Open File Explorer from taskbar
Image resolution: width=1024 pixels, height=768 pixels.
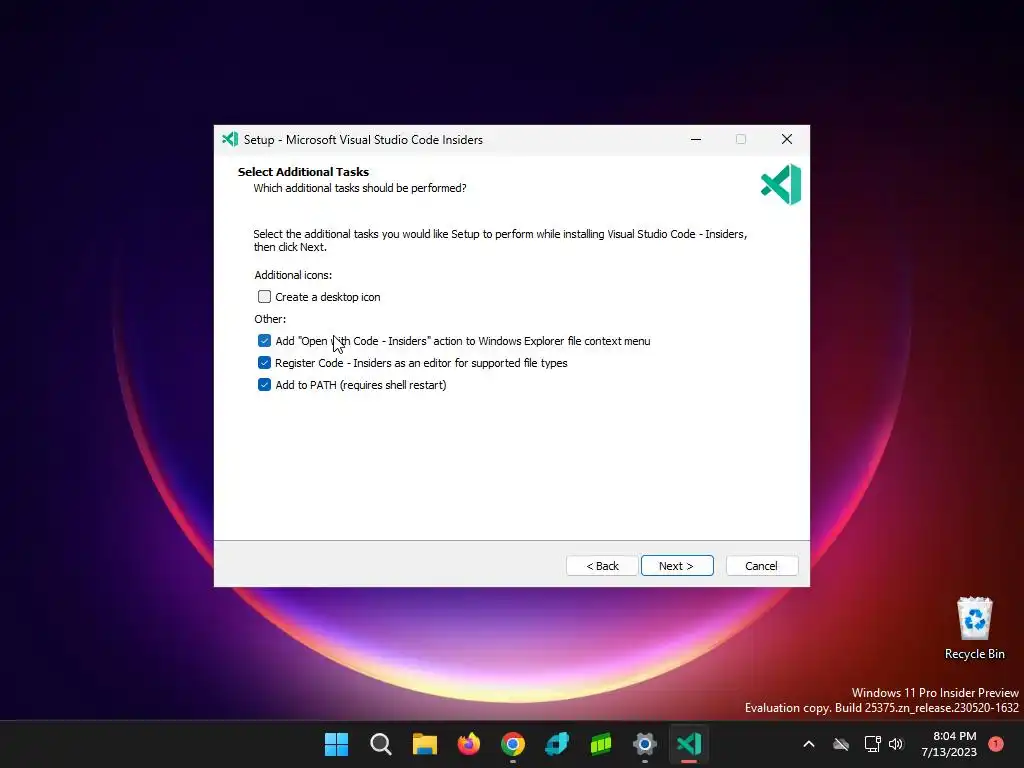pyautogui.click(x=424, y=744)
